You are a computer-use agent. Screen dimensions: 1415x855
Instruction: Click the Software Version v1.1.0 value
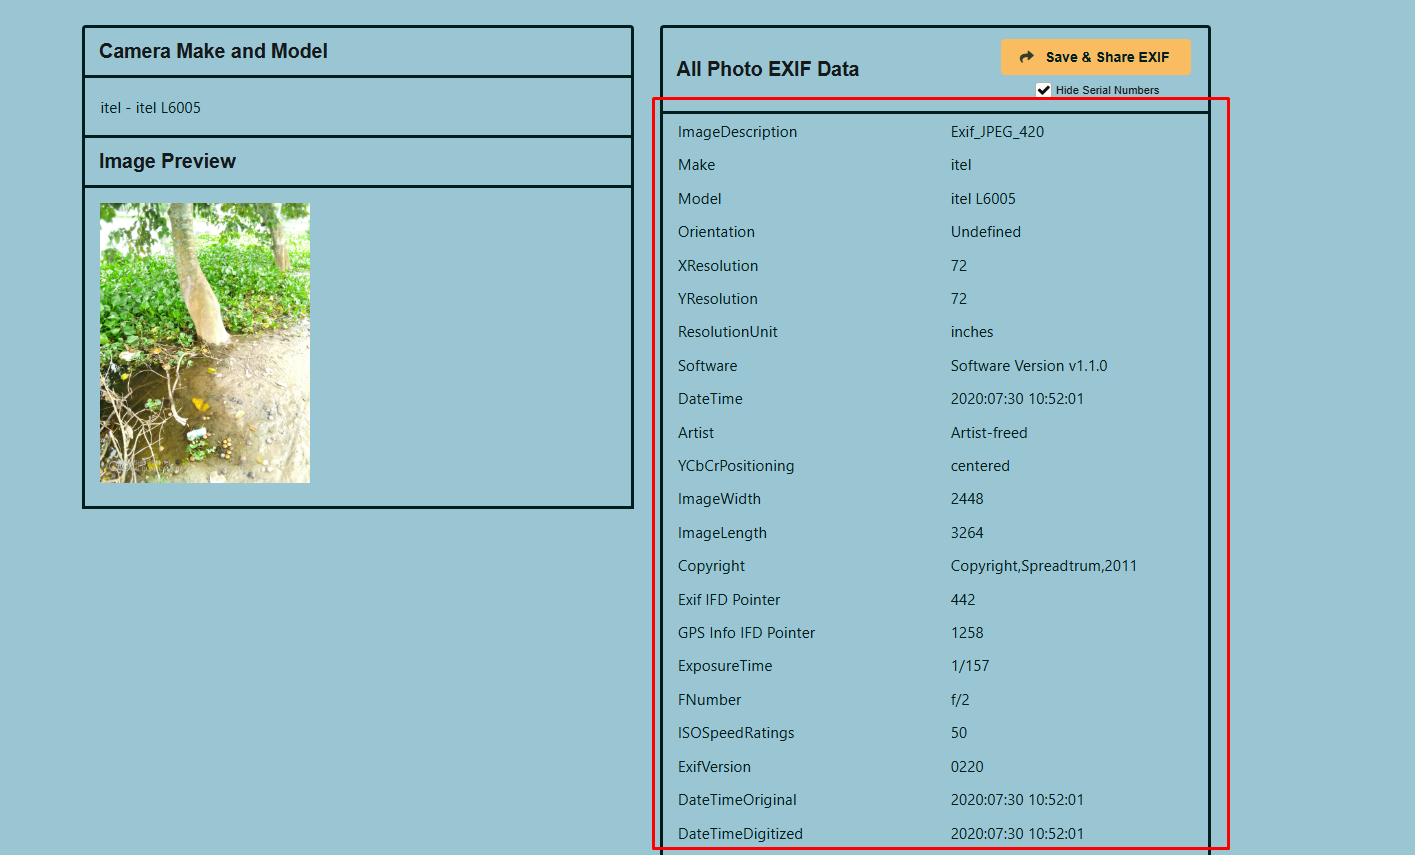click(1027, 365)
